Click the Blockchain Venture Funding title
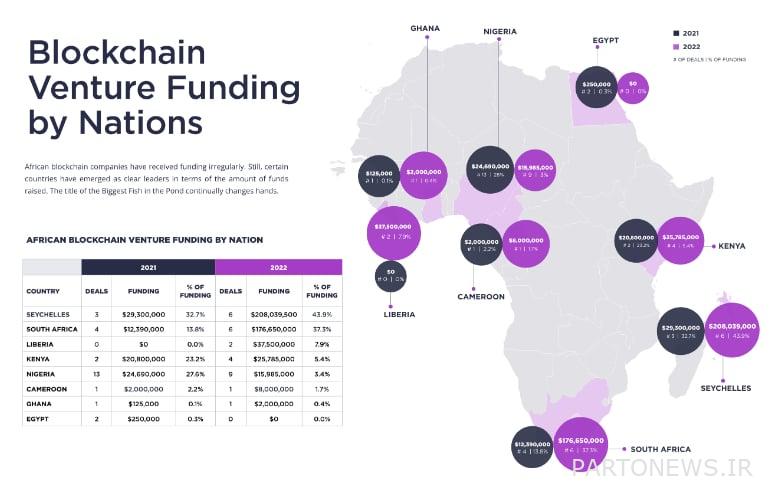769x491 pixels. (x=164, y=87)
